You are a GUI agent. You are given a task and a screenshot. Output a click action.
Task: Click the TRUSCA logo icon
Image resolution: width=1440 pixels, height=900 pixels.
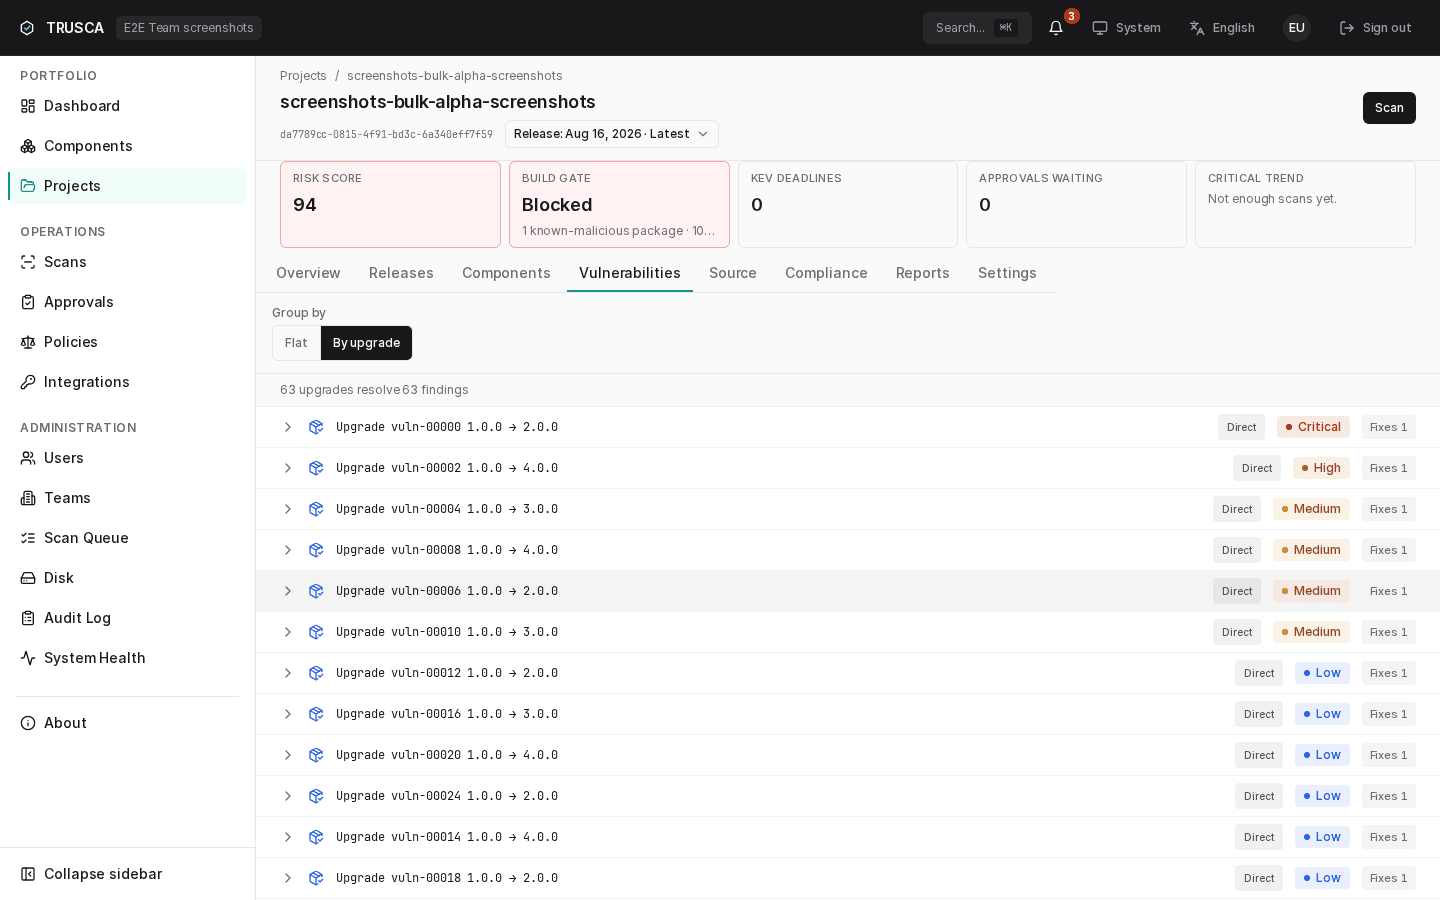pos(27,28)
